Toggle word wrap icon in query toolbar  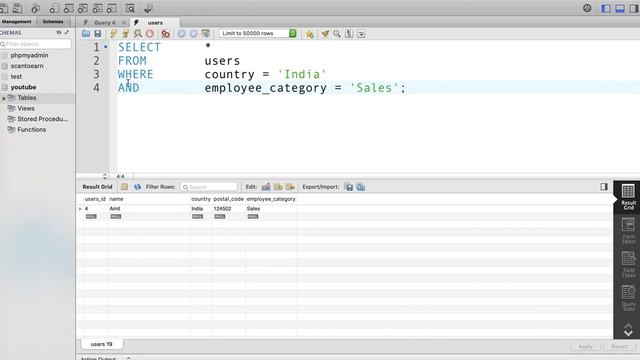tap(361, 34)
